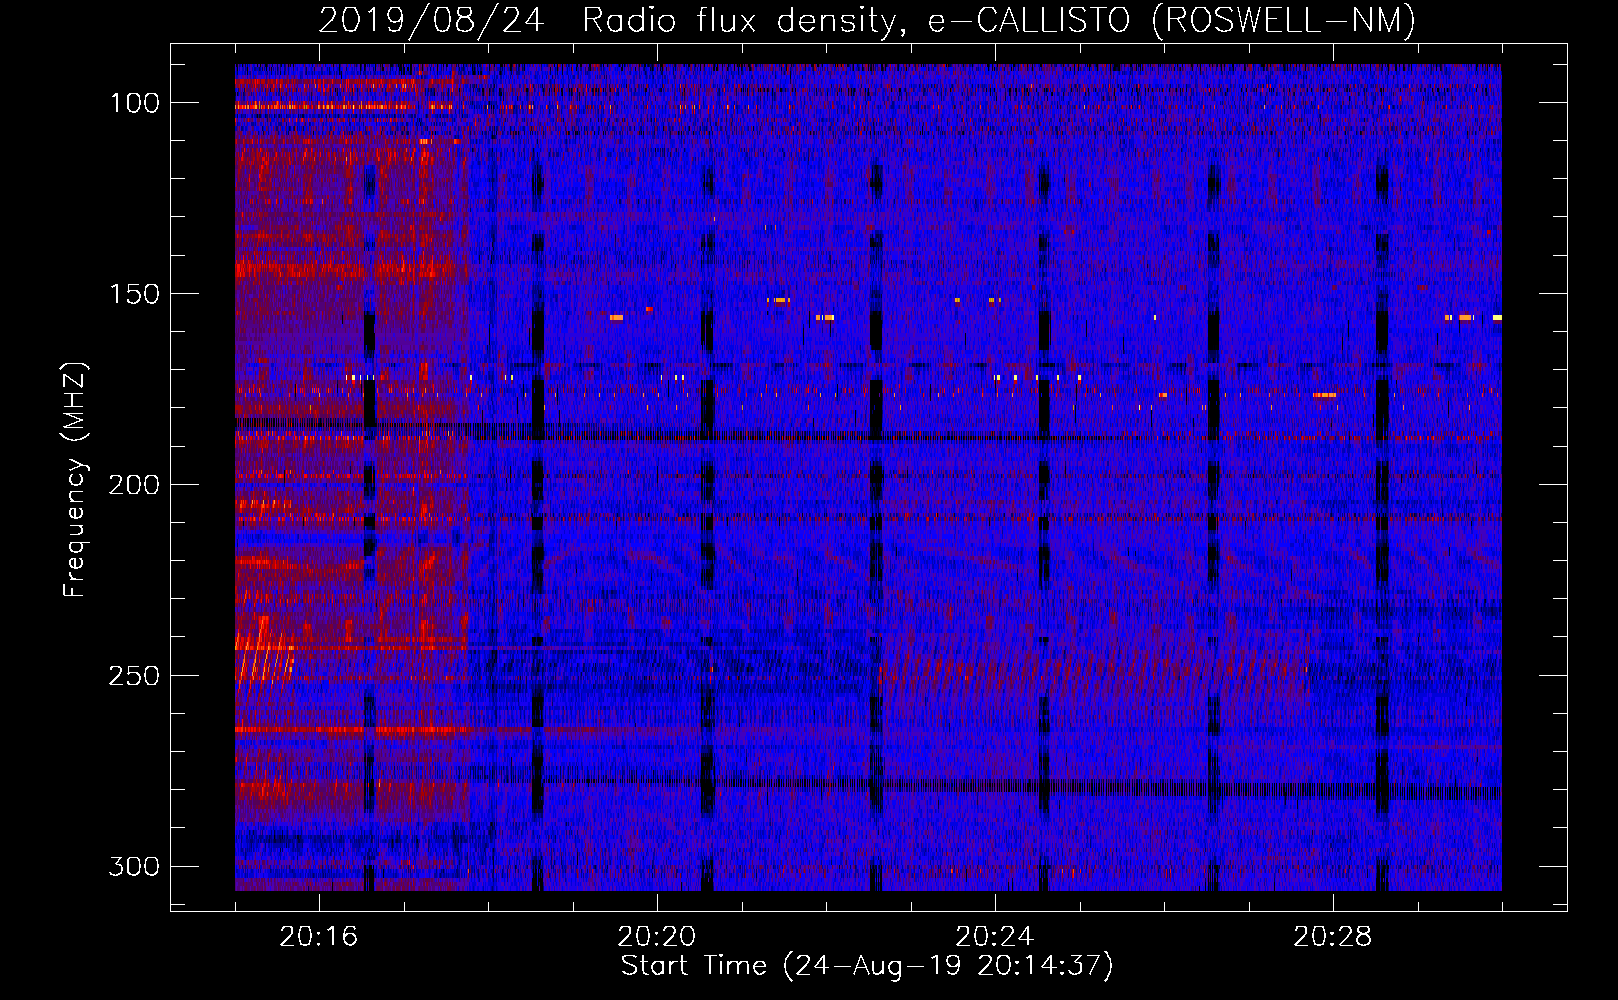Click the 'Start Time (24-Aug-19 20:14:37)' axis label

click(867, 966)
